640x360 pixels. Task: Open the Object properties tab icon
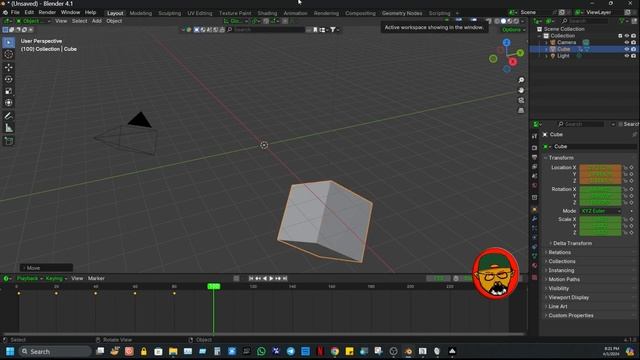point(535,209)
